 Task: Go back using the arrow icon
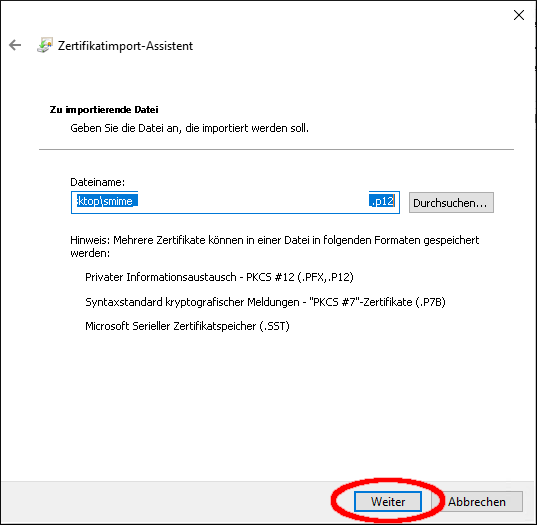15,45
